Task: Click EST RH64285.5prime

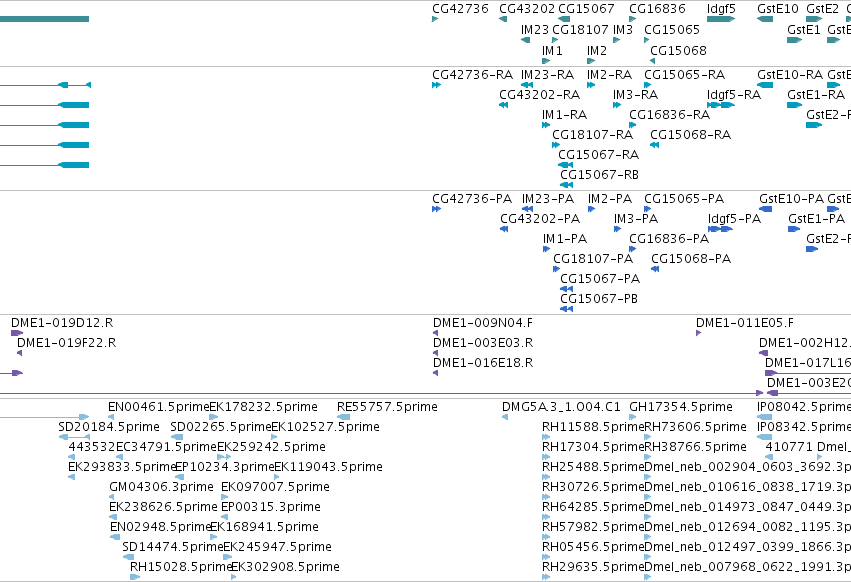Action: 593,508
